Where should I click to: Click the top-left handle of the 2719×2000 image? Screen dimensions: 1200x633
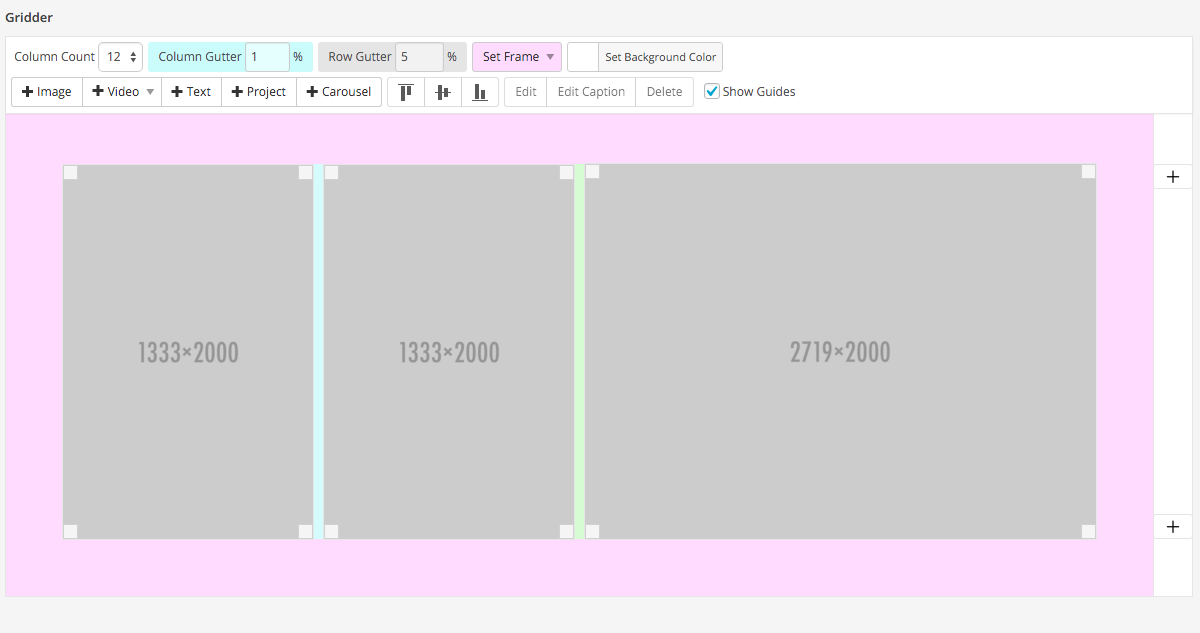592,171
